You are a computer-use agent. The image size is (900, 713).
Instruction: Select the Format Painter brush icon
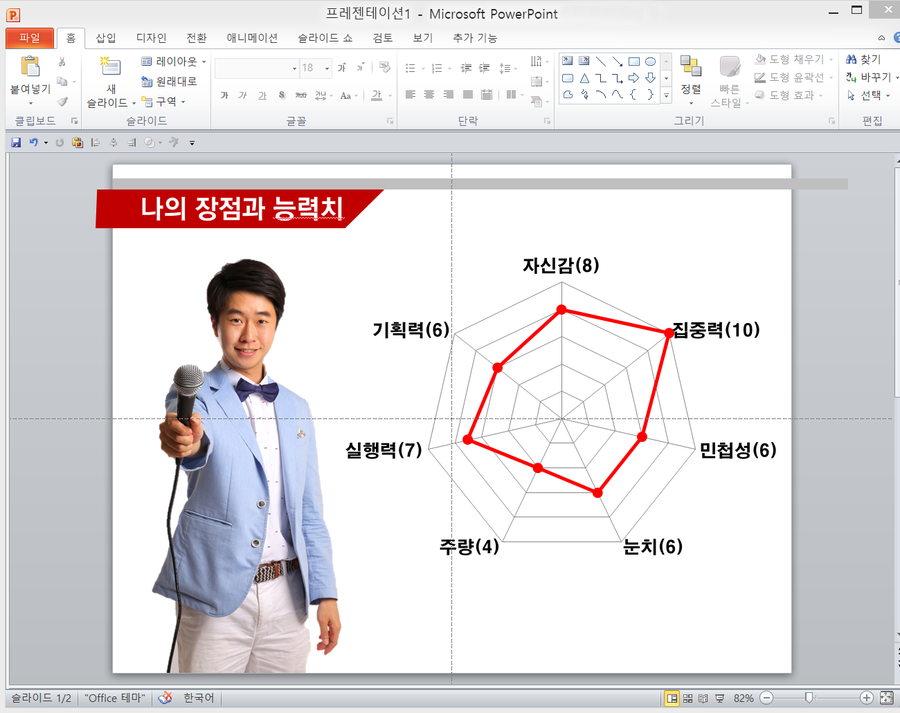62,101
